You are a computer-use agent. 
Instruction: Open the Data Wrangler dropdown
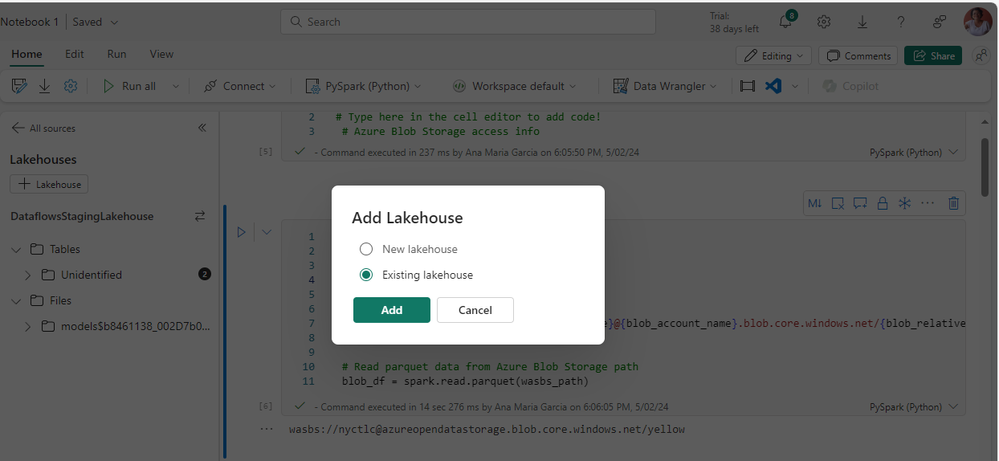665,86
